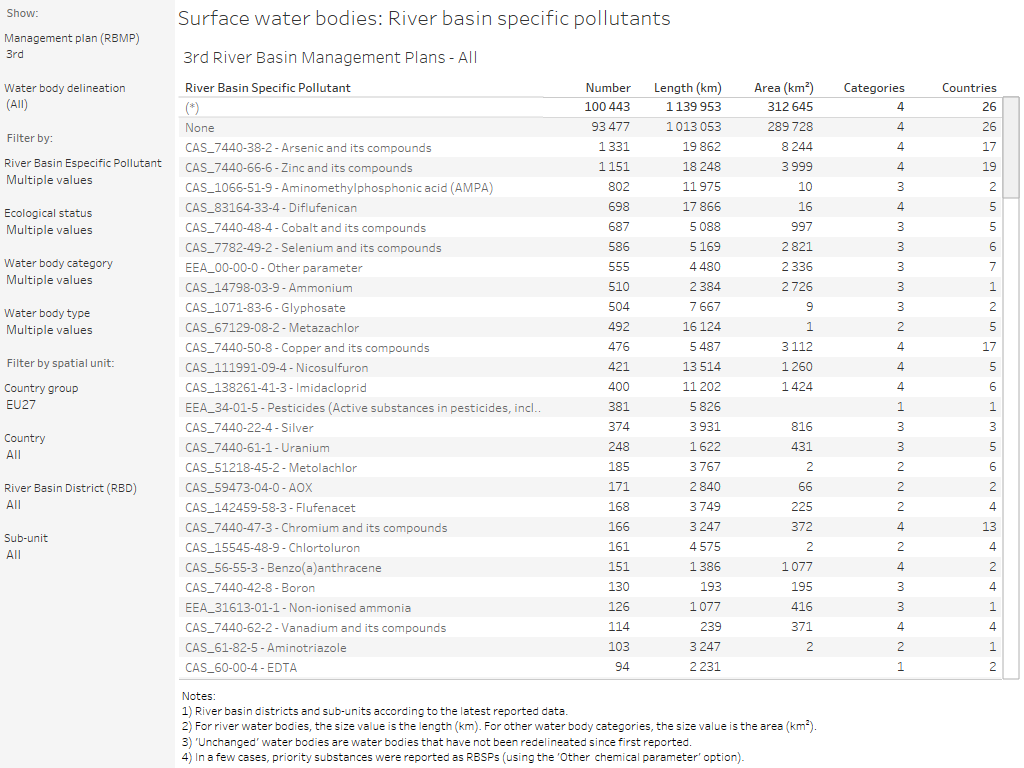Click Imidacloprid Number value 400
Screen dimensions: 1024x768
(x=619, y=387)
